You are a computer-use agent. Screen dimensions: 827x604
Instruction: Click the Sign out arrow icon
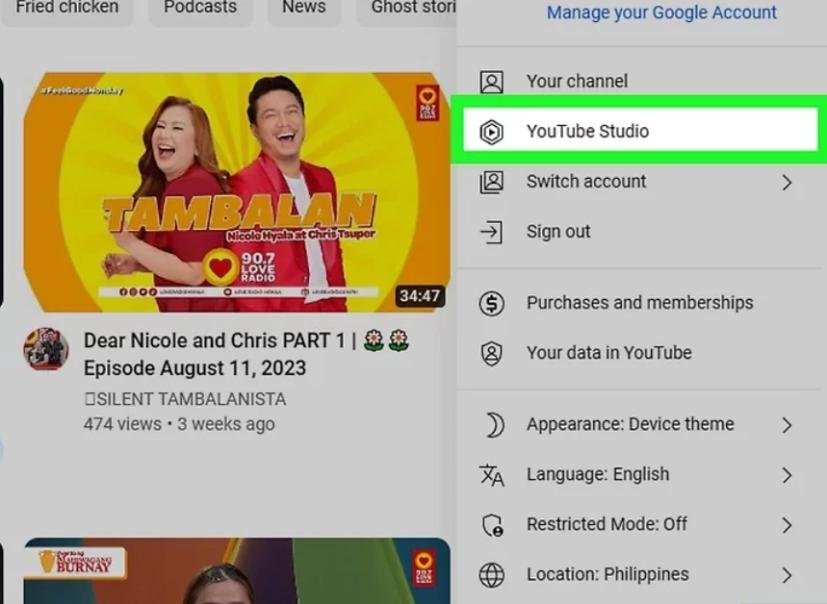(491, 232)
